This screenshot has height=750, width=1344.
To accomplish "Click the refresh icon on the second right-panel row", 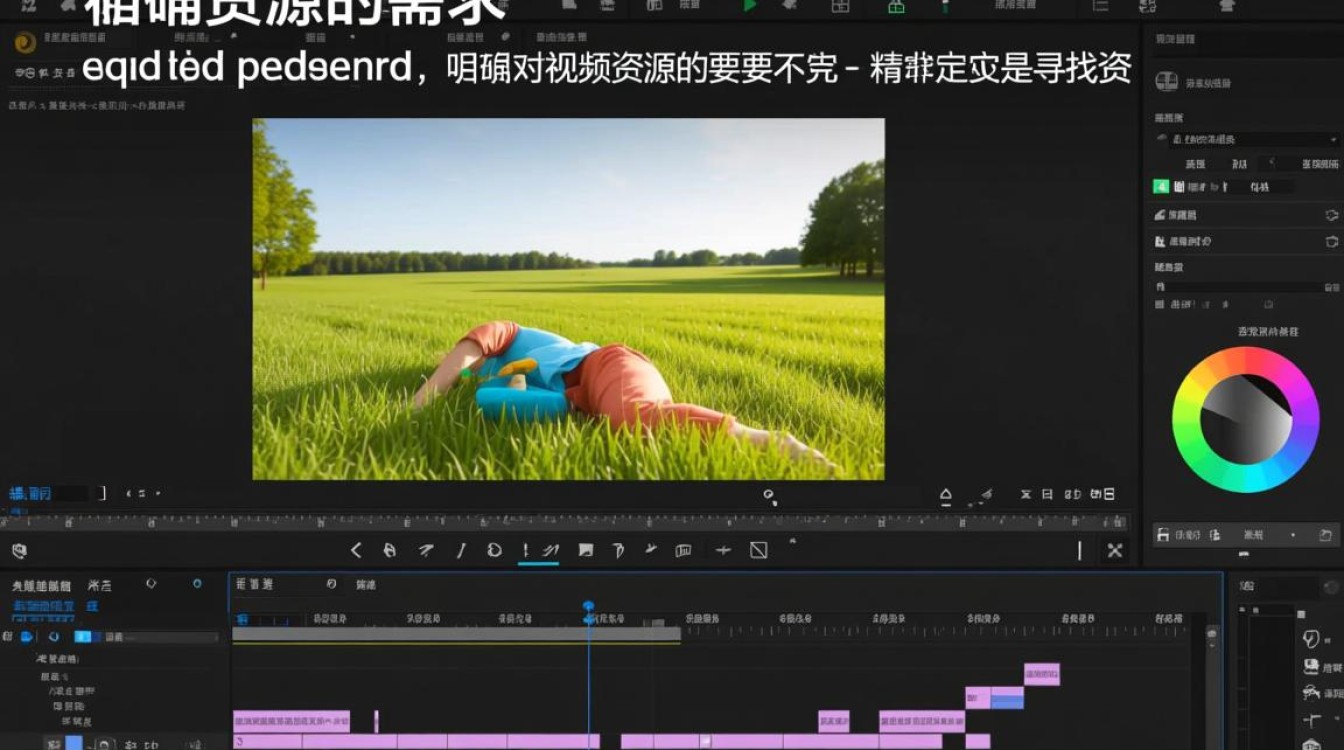I will tap(1331, 241).
